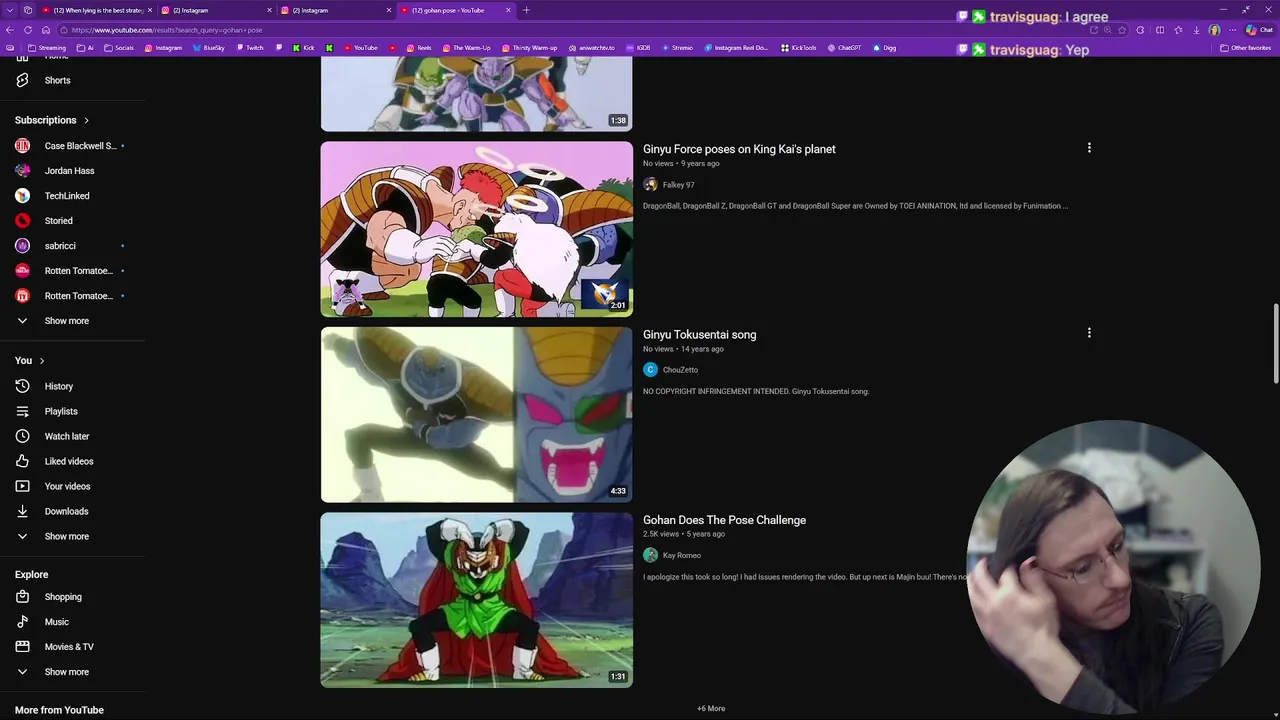The width and height of the screenshot is (1280, 720).
Task: Expand Show more under Subscriptions
Action: (66, 321)
